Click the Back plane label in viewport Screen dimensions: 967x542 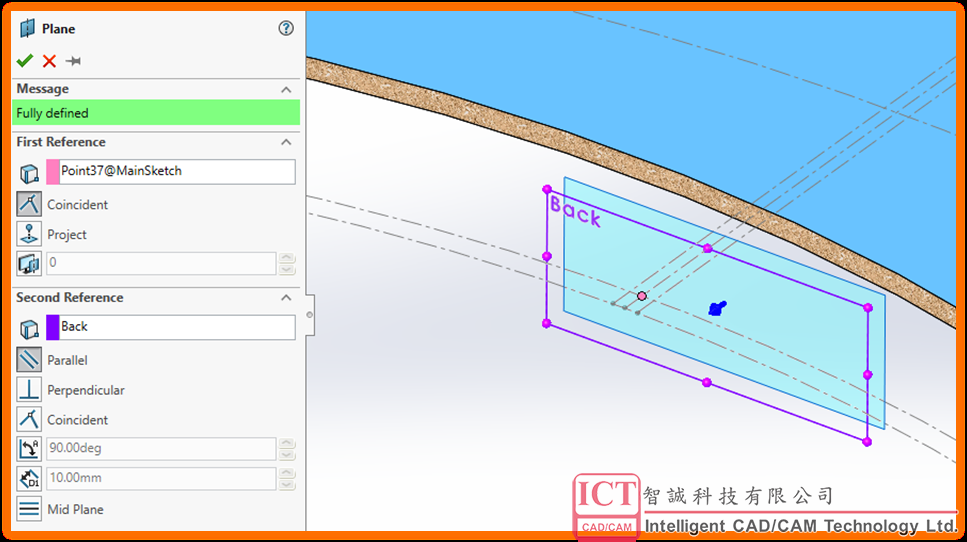pos(575,211)
